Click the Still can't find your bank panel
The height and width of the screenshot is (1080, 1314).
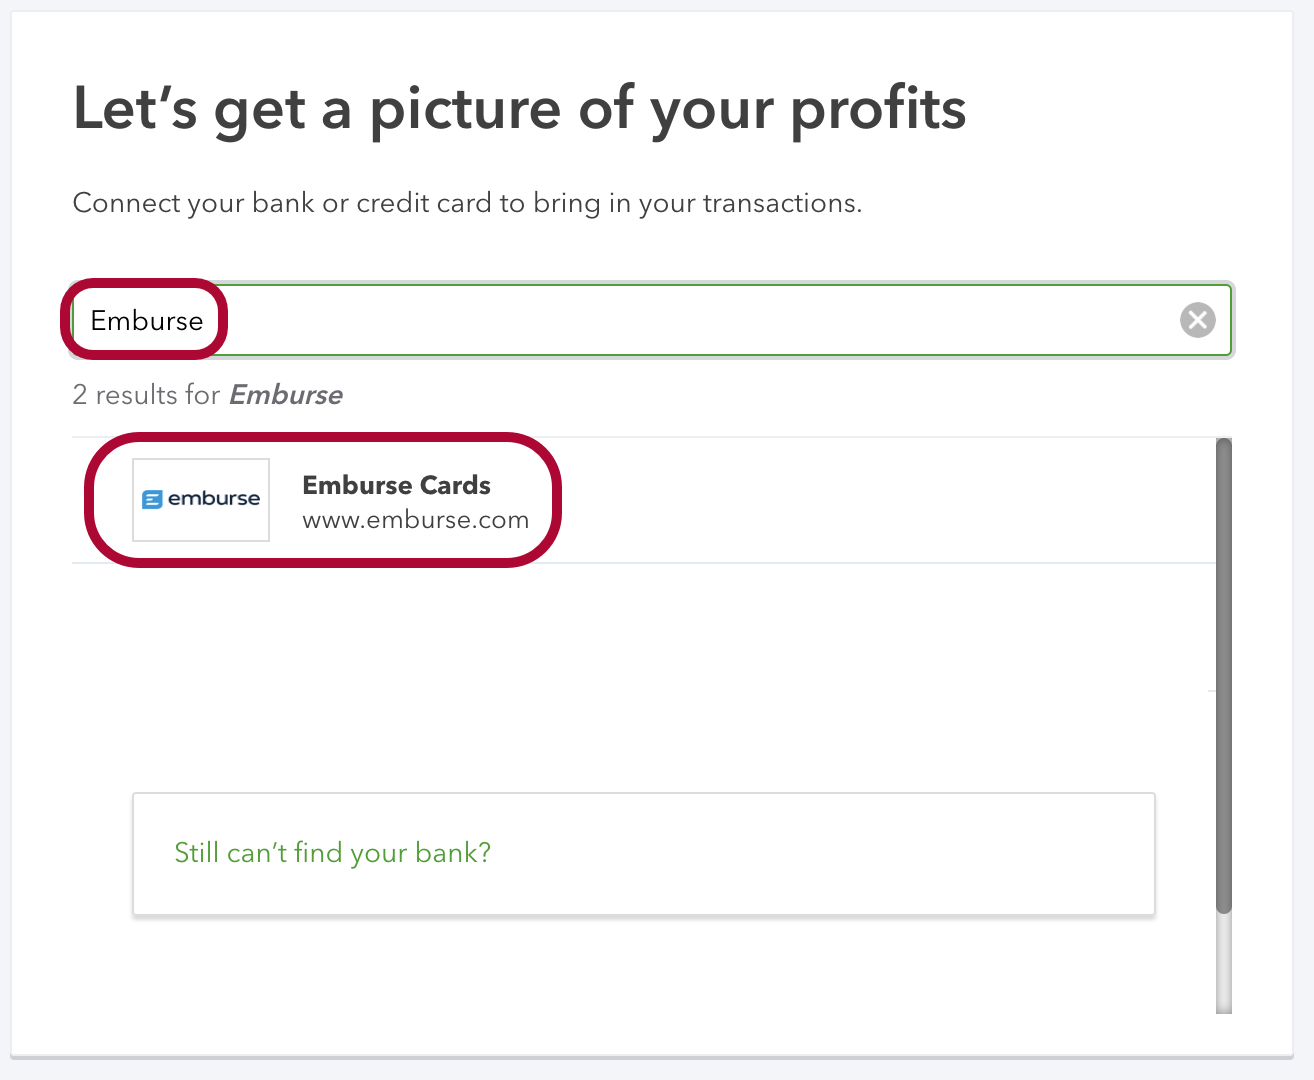click(x=643, y=853)
